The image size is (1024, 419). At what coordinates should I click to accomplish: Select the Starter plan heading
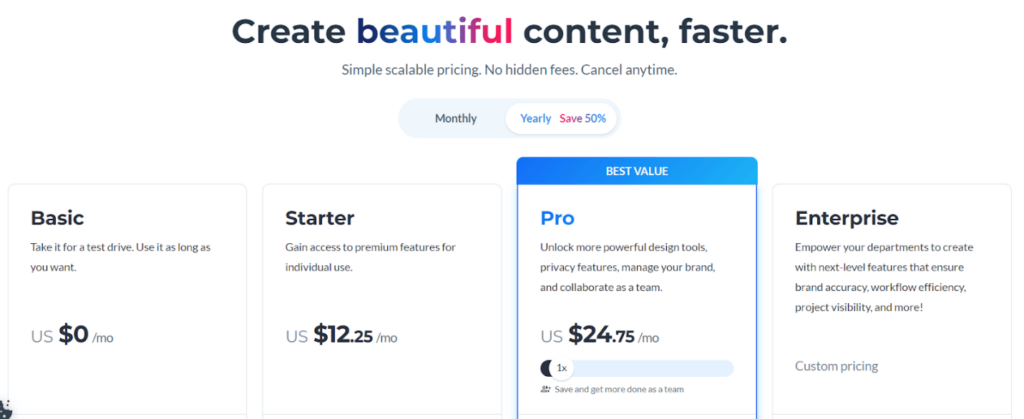[x=320, y=218]
